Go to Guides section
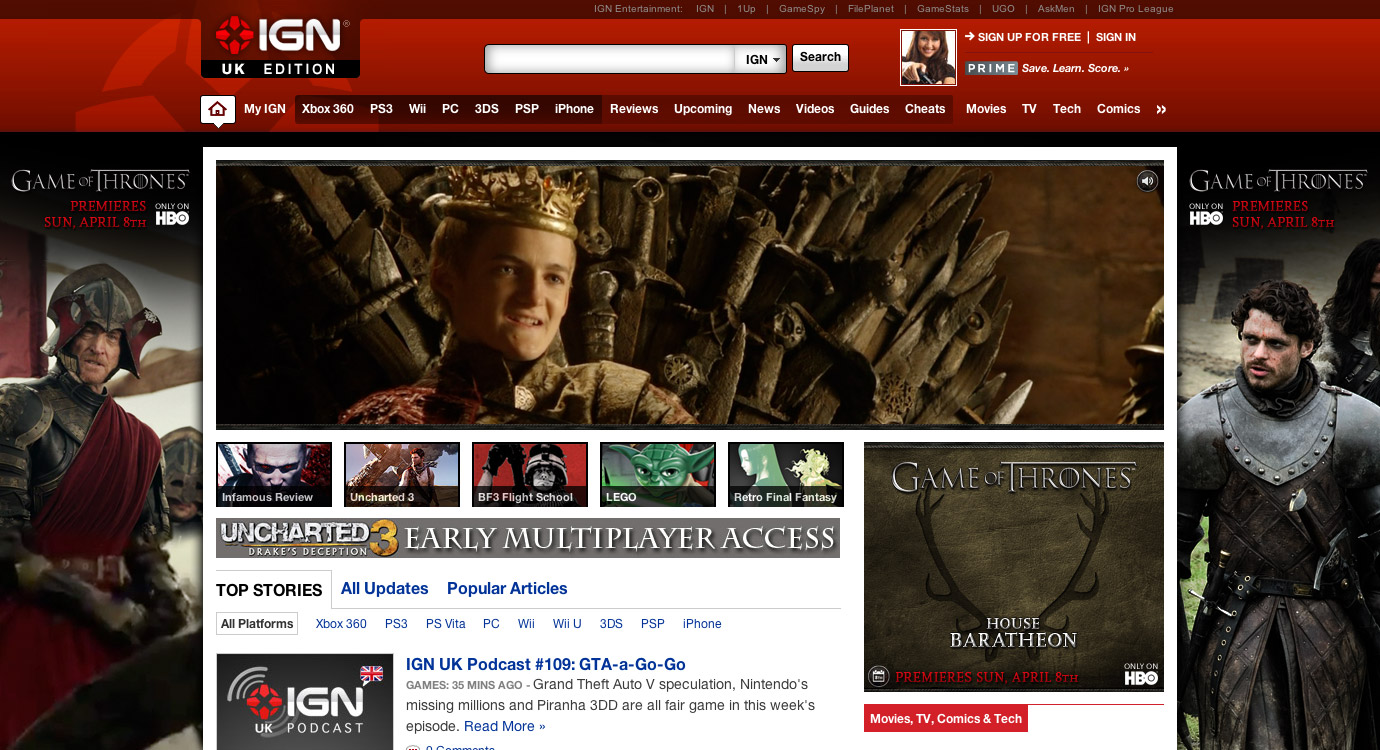 [869, 109]
